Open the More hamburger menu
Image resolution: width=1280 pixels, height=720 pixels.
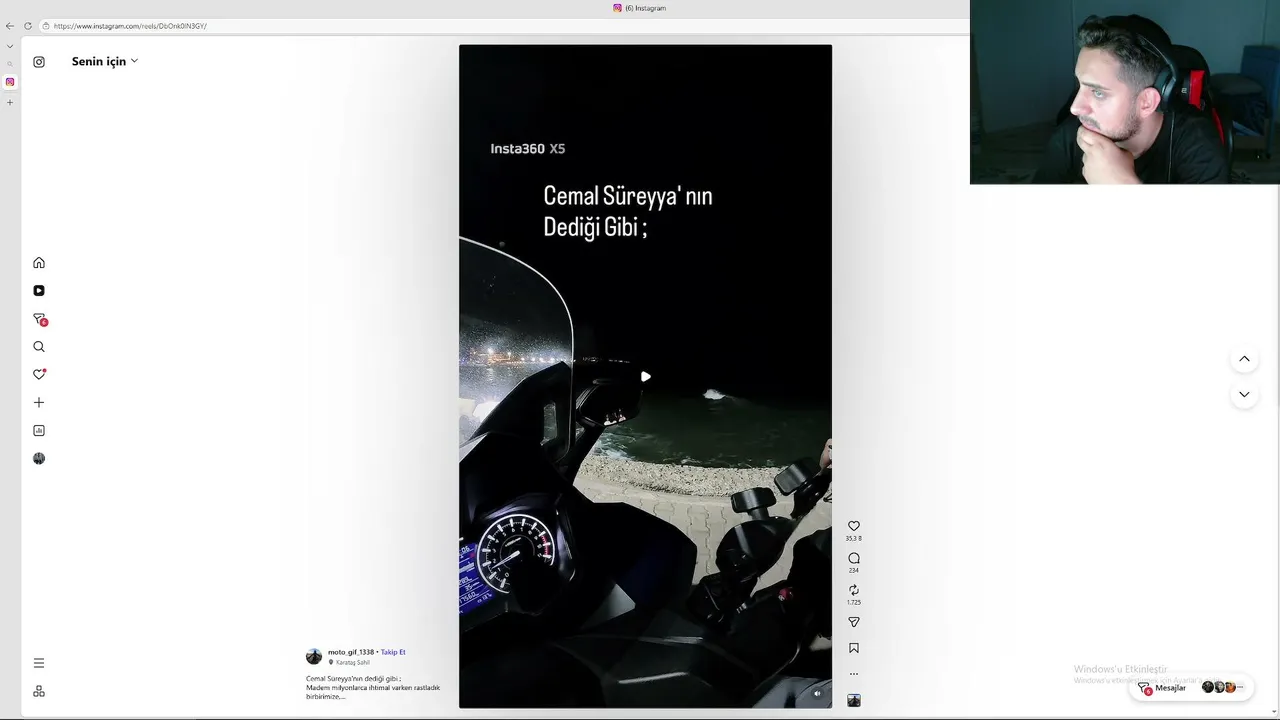pyautogui.click(x=39, y=663)
